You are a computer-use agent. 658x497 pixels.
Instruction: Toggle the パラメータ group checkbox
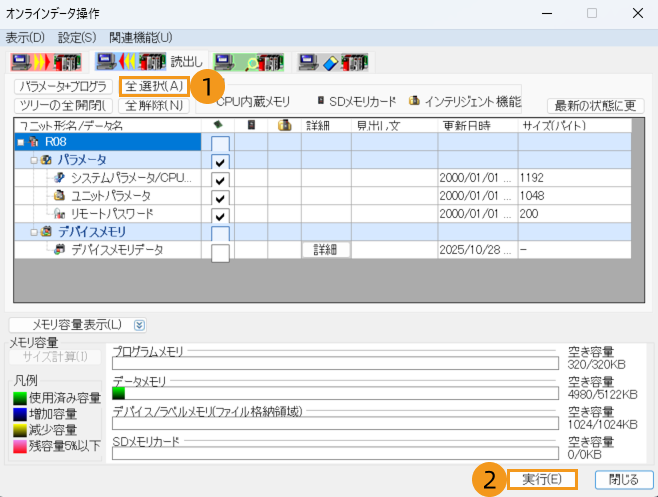tap(220, 161)
